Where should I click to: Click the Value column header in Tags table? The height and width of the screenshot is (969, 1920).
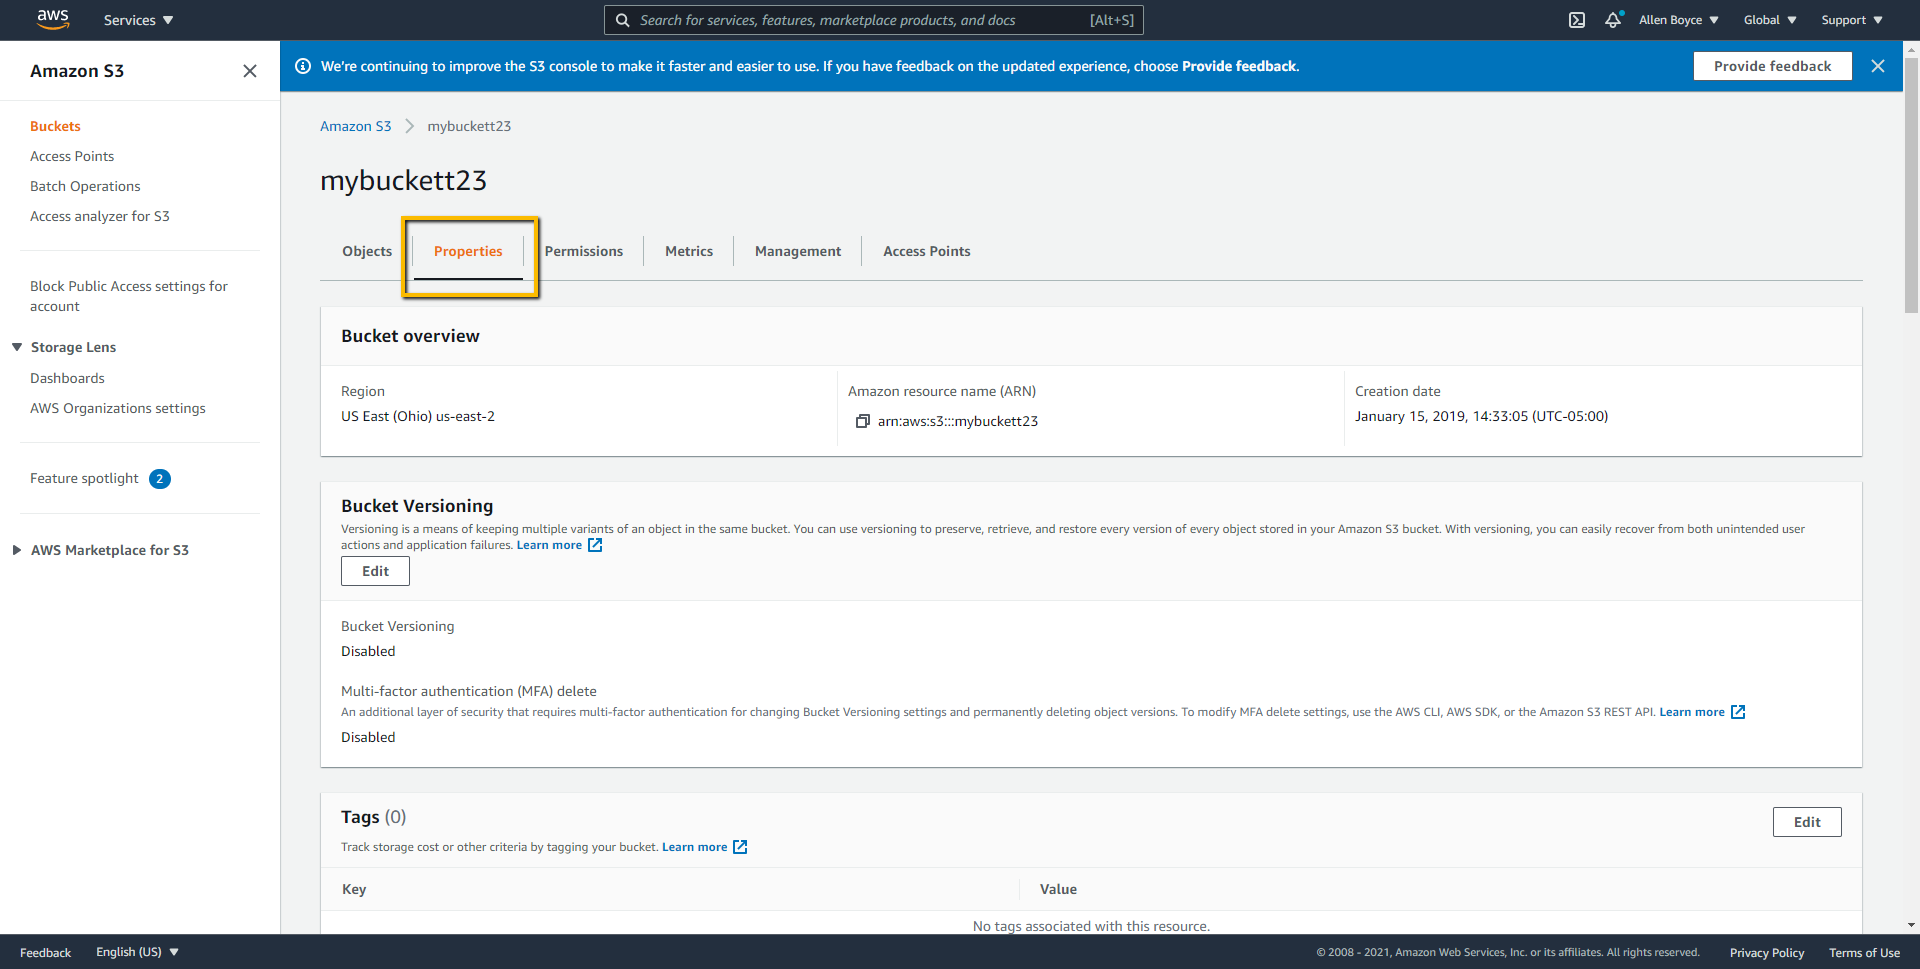pyautogui.click(x=1058, y=889)
